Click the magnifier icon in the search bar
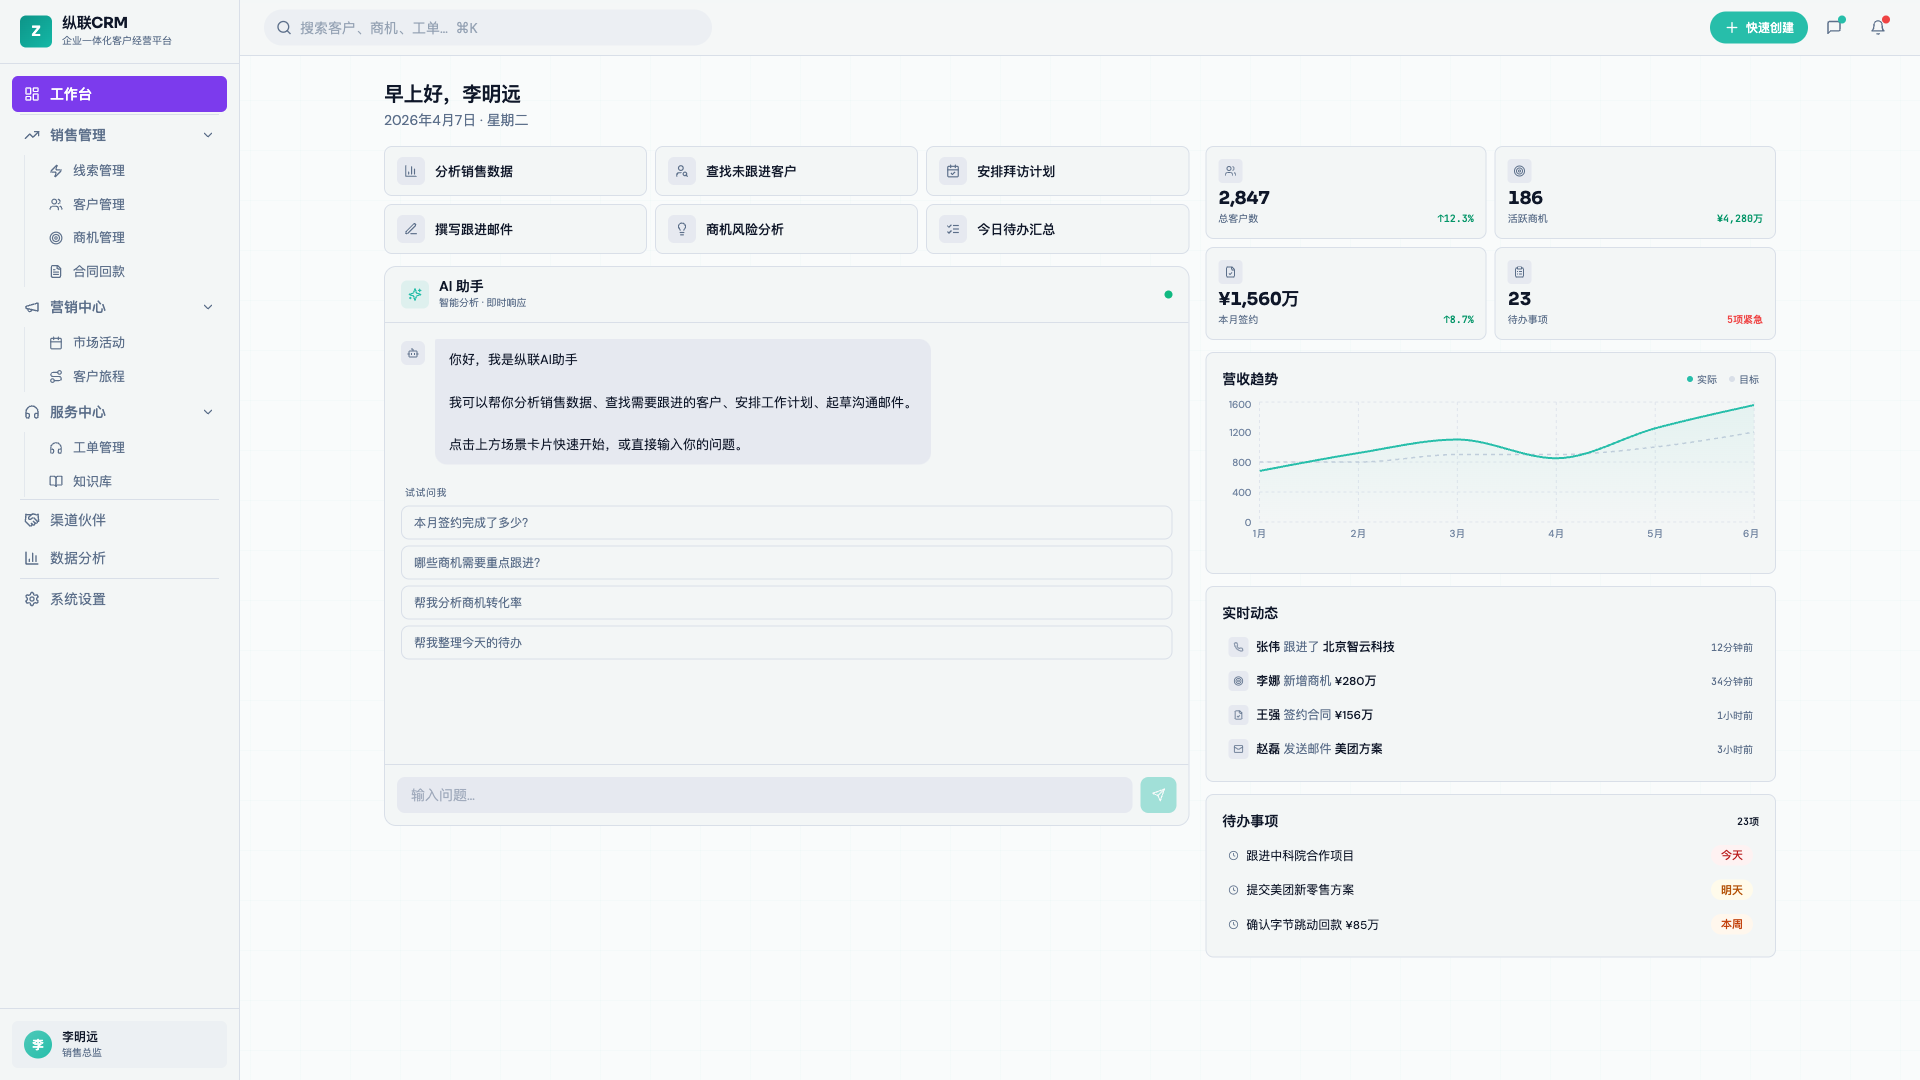This screenshot has width=1920, height=1080. [x=284, y=27]
